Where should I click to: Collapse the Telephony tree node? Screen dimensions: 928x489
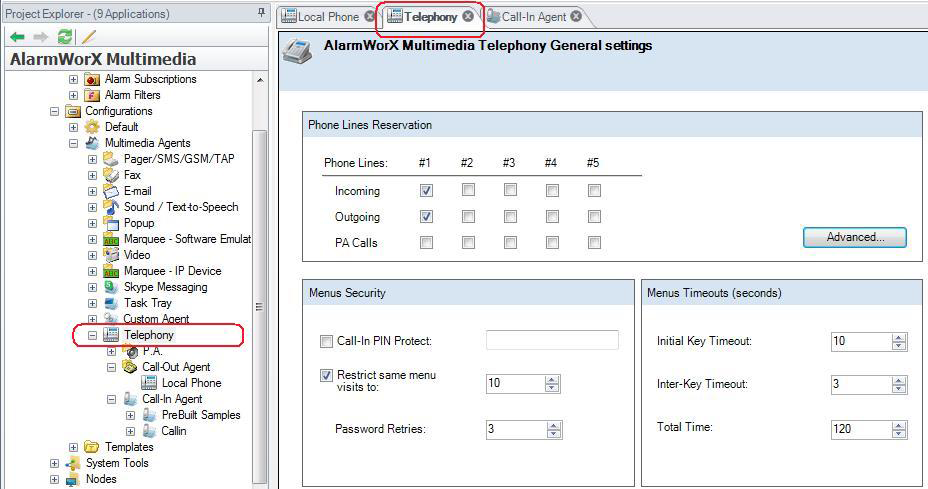coord(93,335)
